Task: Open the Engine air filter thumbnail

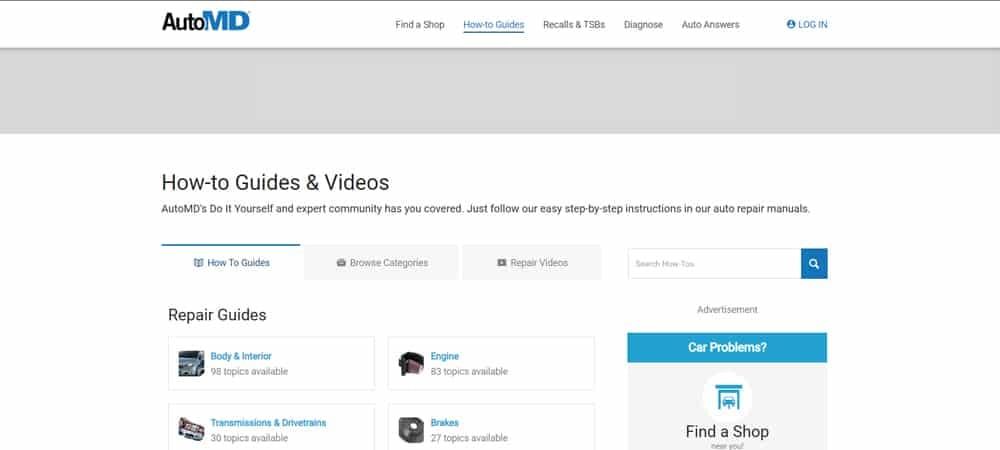Action: pyautogui.click(x=411, y=363)
